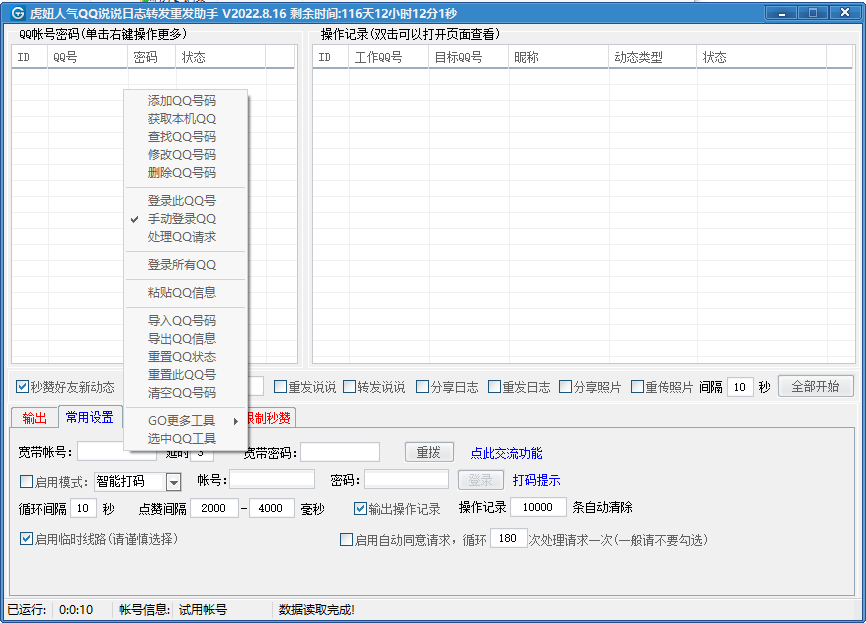Open the 常用设置 tab
The image size is (866, 623).
[x=89, y=417]
